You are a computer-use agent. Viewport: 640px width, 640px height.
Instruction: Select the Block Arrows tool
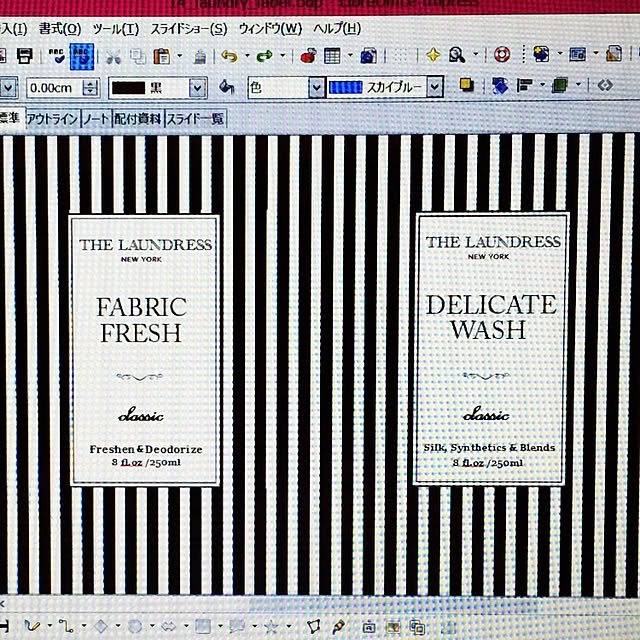click(x=169, y=626)
